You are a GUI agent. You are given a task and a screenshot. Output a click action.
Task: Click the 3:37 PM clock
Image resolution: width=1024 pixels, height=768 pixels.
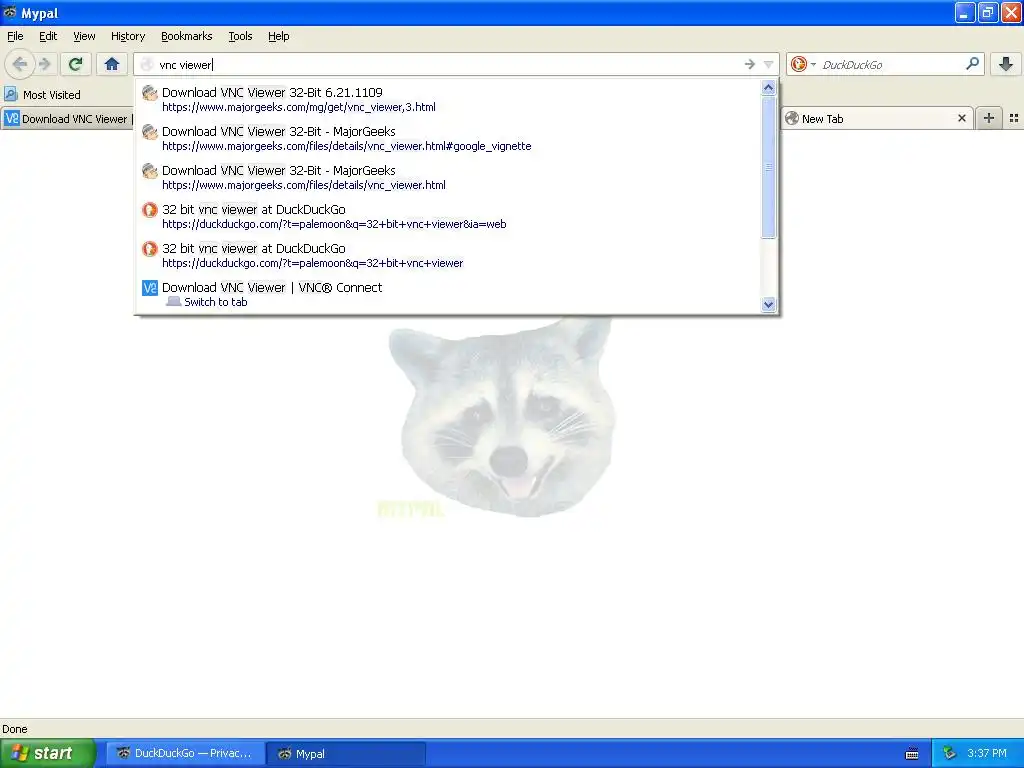987,754
